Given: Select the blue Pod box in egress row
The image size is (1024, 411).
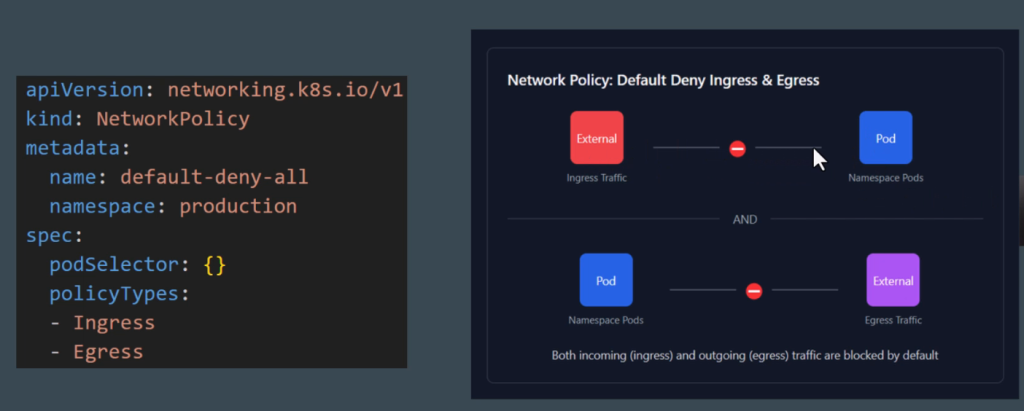Looking at the screenshot, I should pyautogui.click(x=606, y=280).
